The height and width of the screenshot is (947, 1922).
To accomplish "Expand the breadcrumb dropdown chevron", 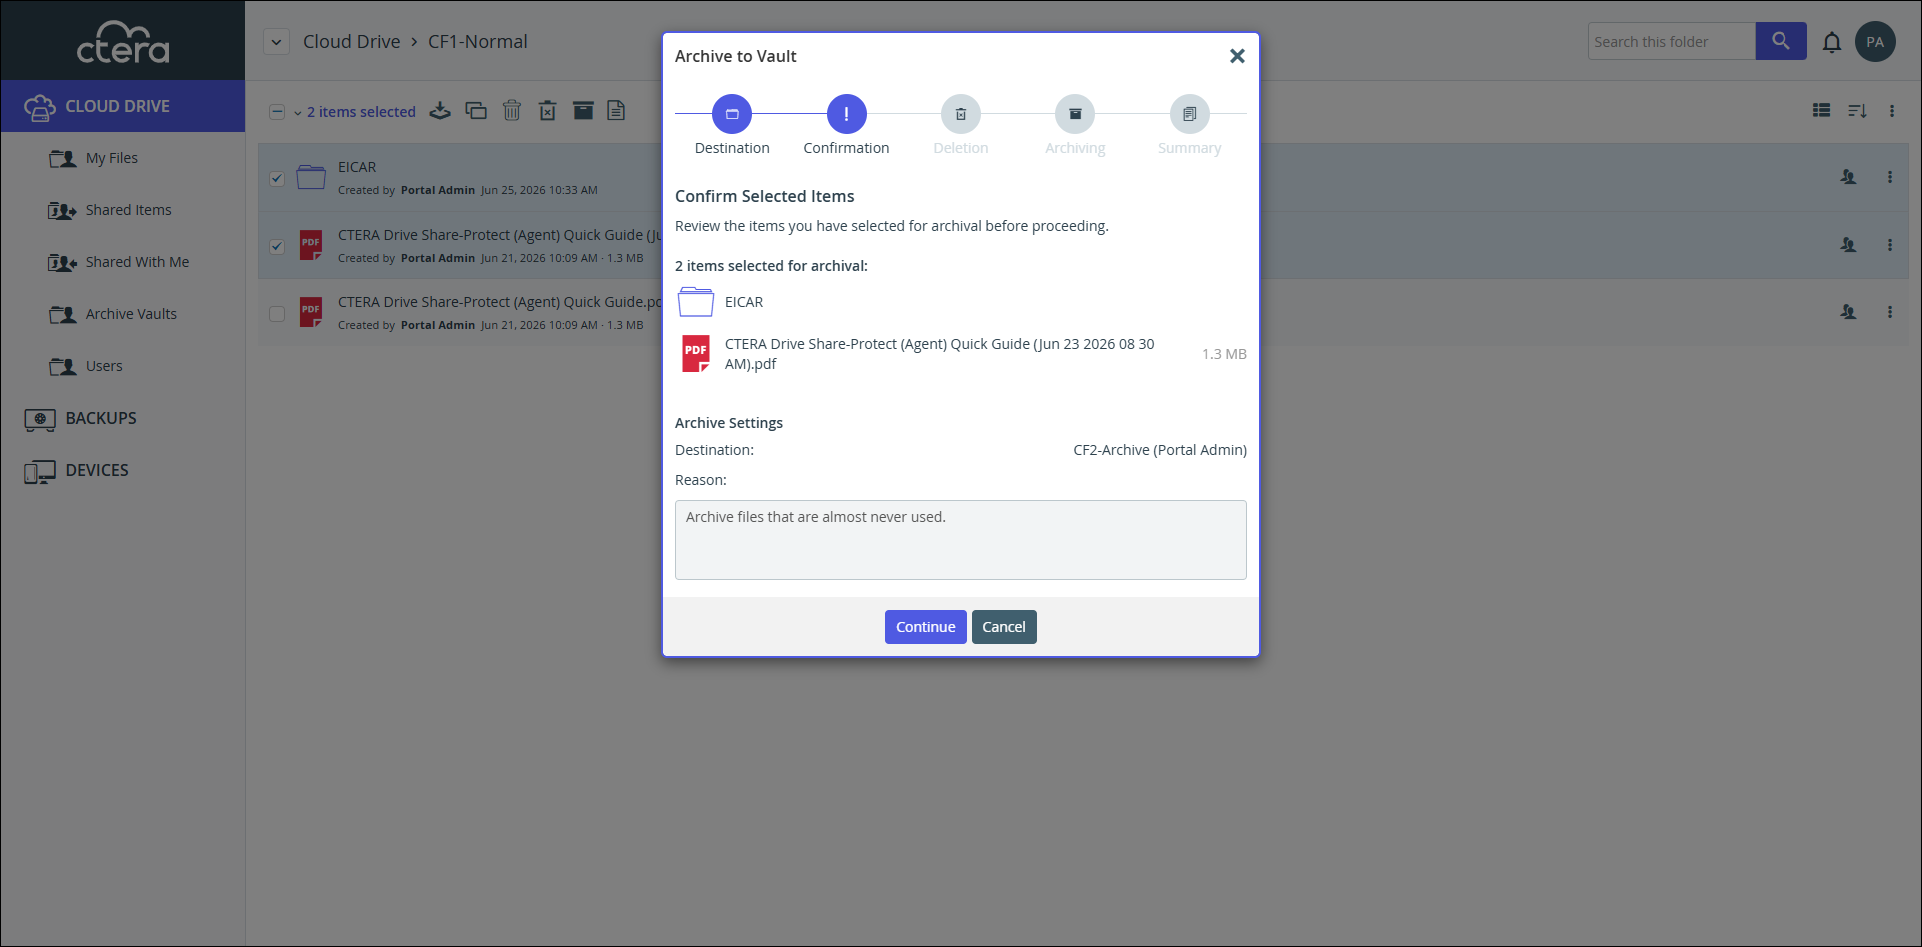I will tap(277, 42).
